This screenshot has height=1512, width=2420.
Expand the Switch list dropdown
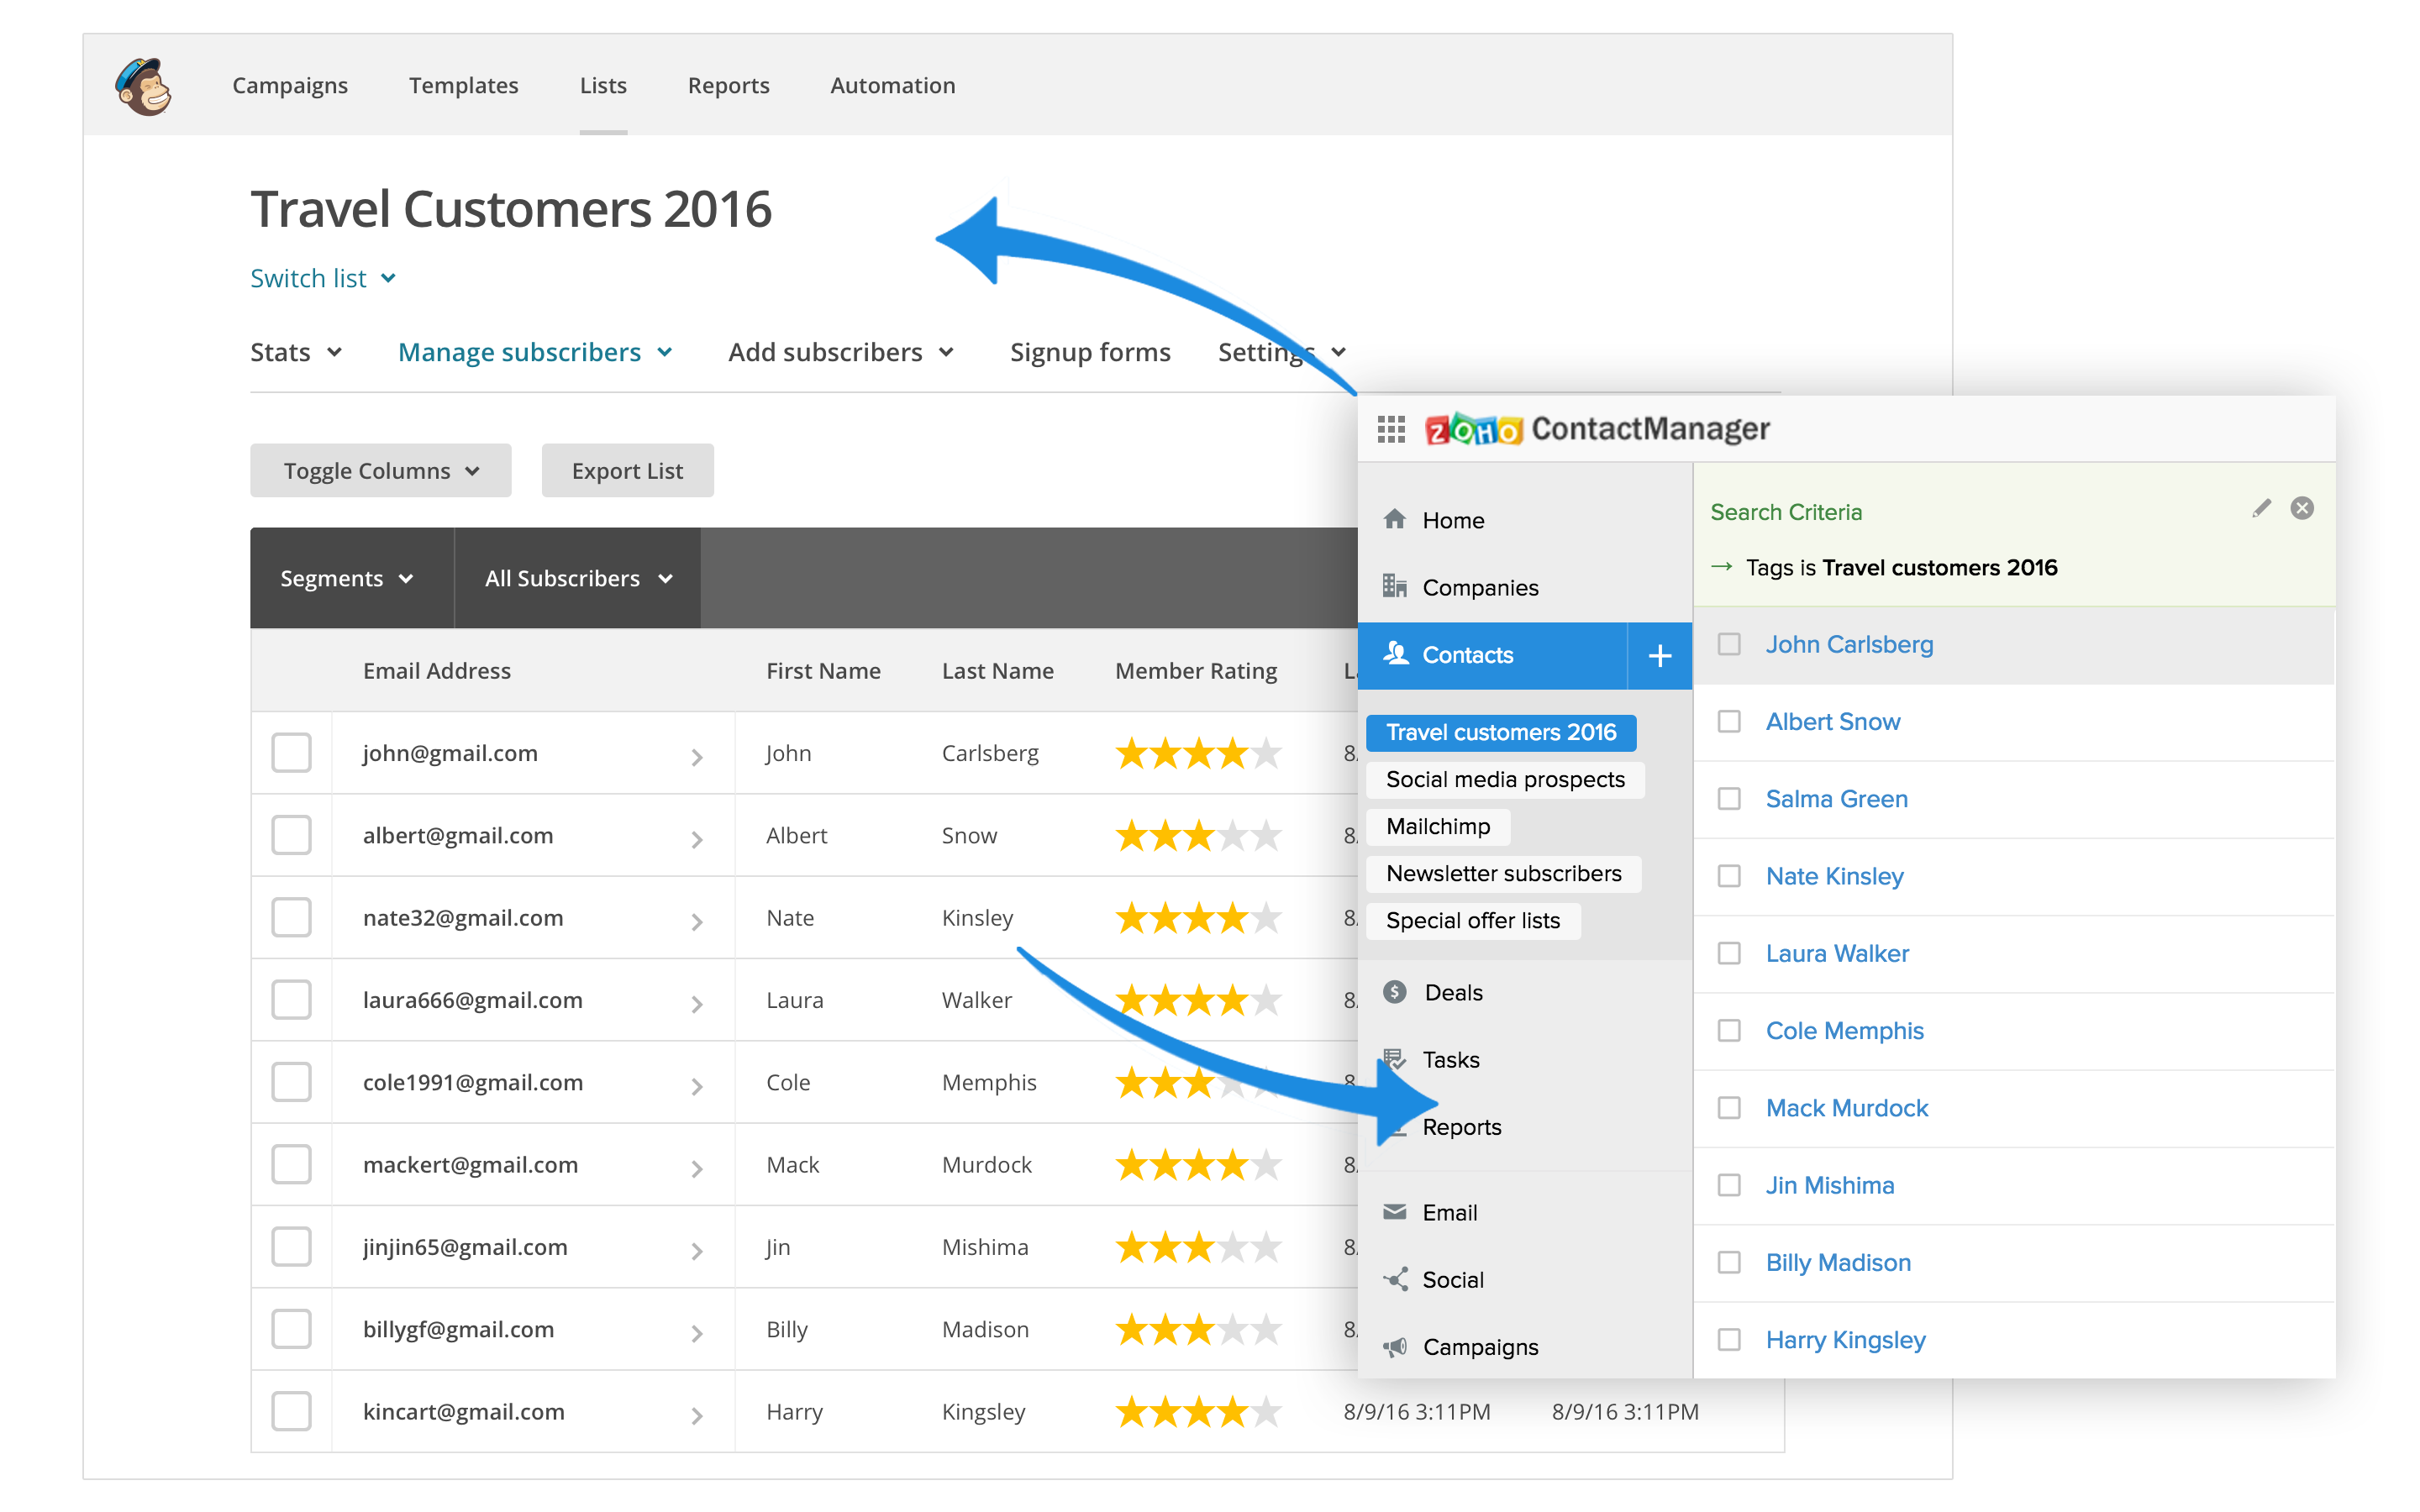[323, 278]
